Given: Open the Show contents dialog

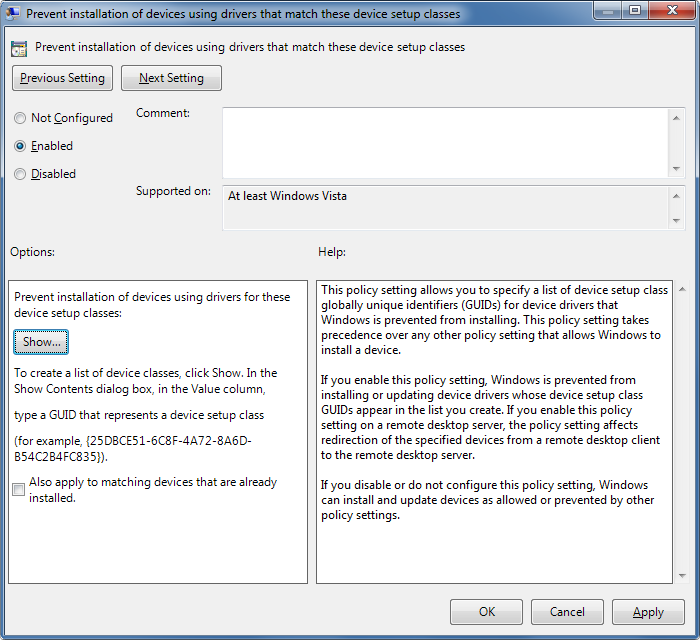Looking at the screenshot, I should (x=41, y=342).
